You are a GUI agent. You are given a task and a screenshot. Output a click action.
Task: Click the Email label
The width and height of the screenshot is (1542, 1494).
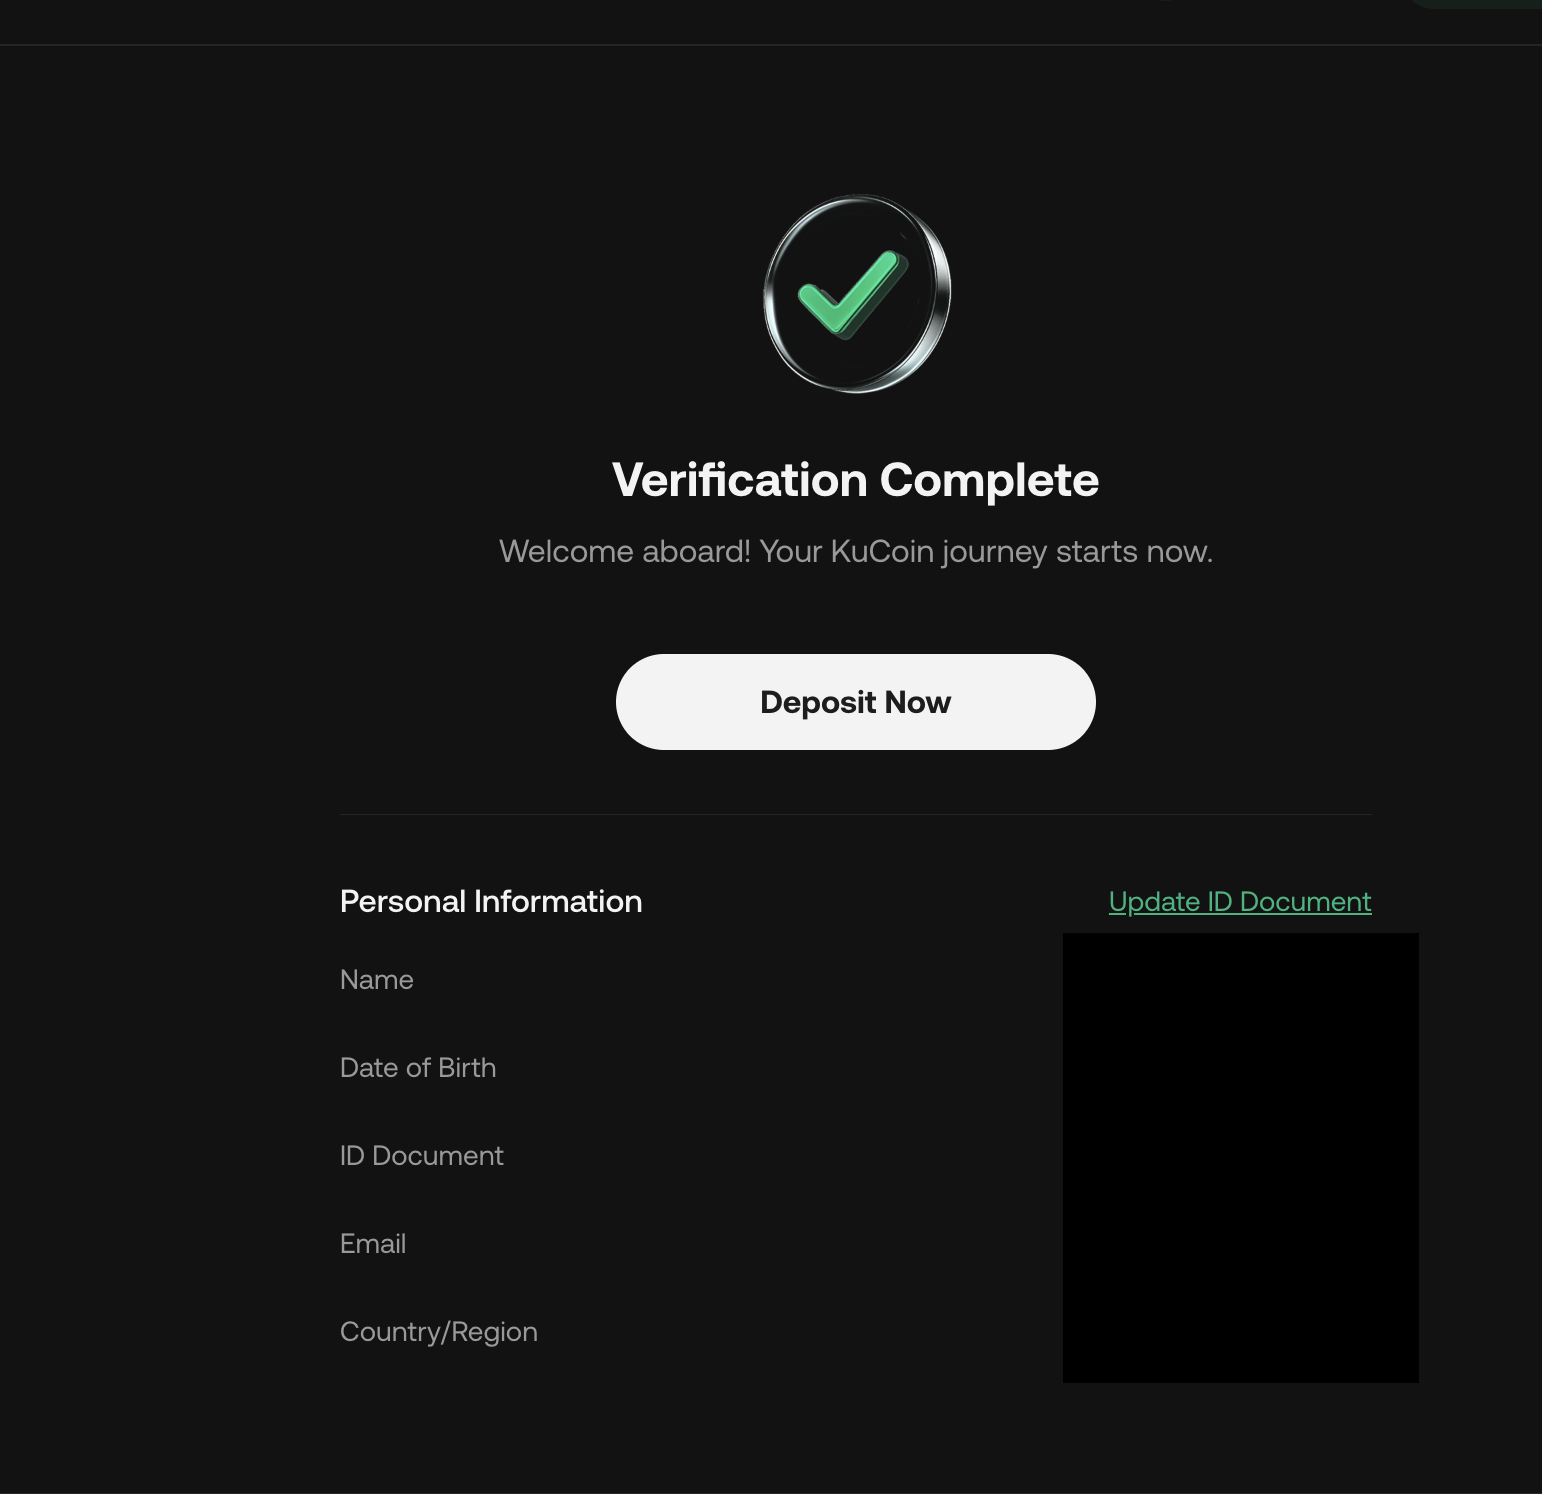[373, 1244]
